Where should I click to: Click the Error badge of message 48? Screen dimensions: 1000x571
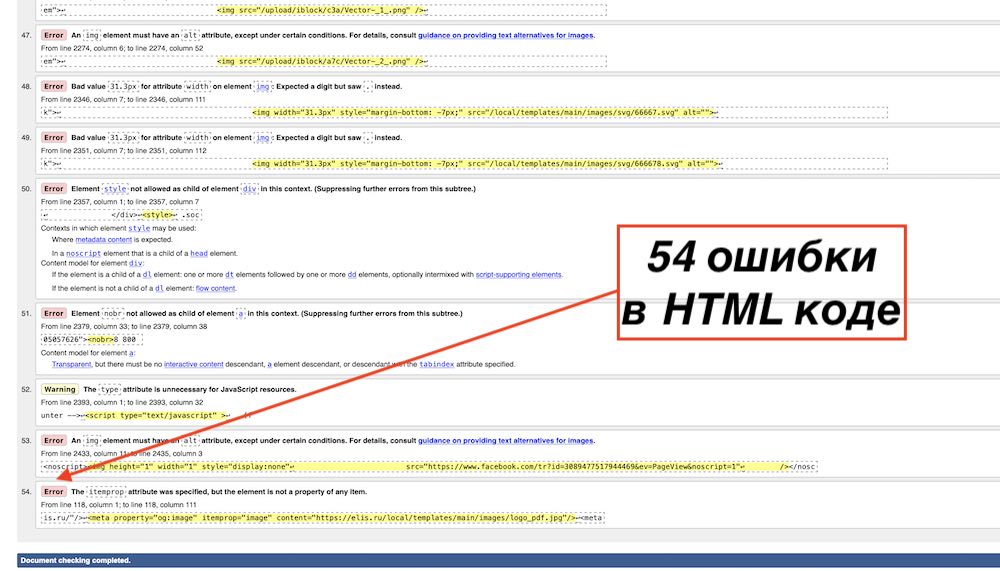pyautogui.click(x=54, y=86)
